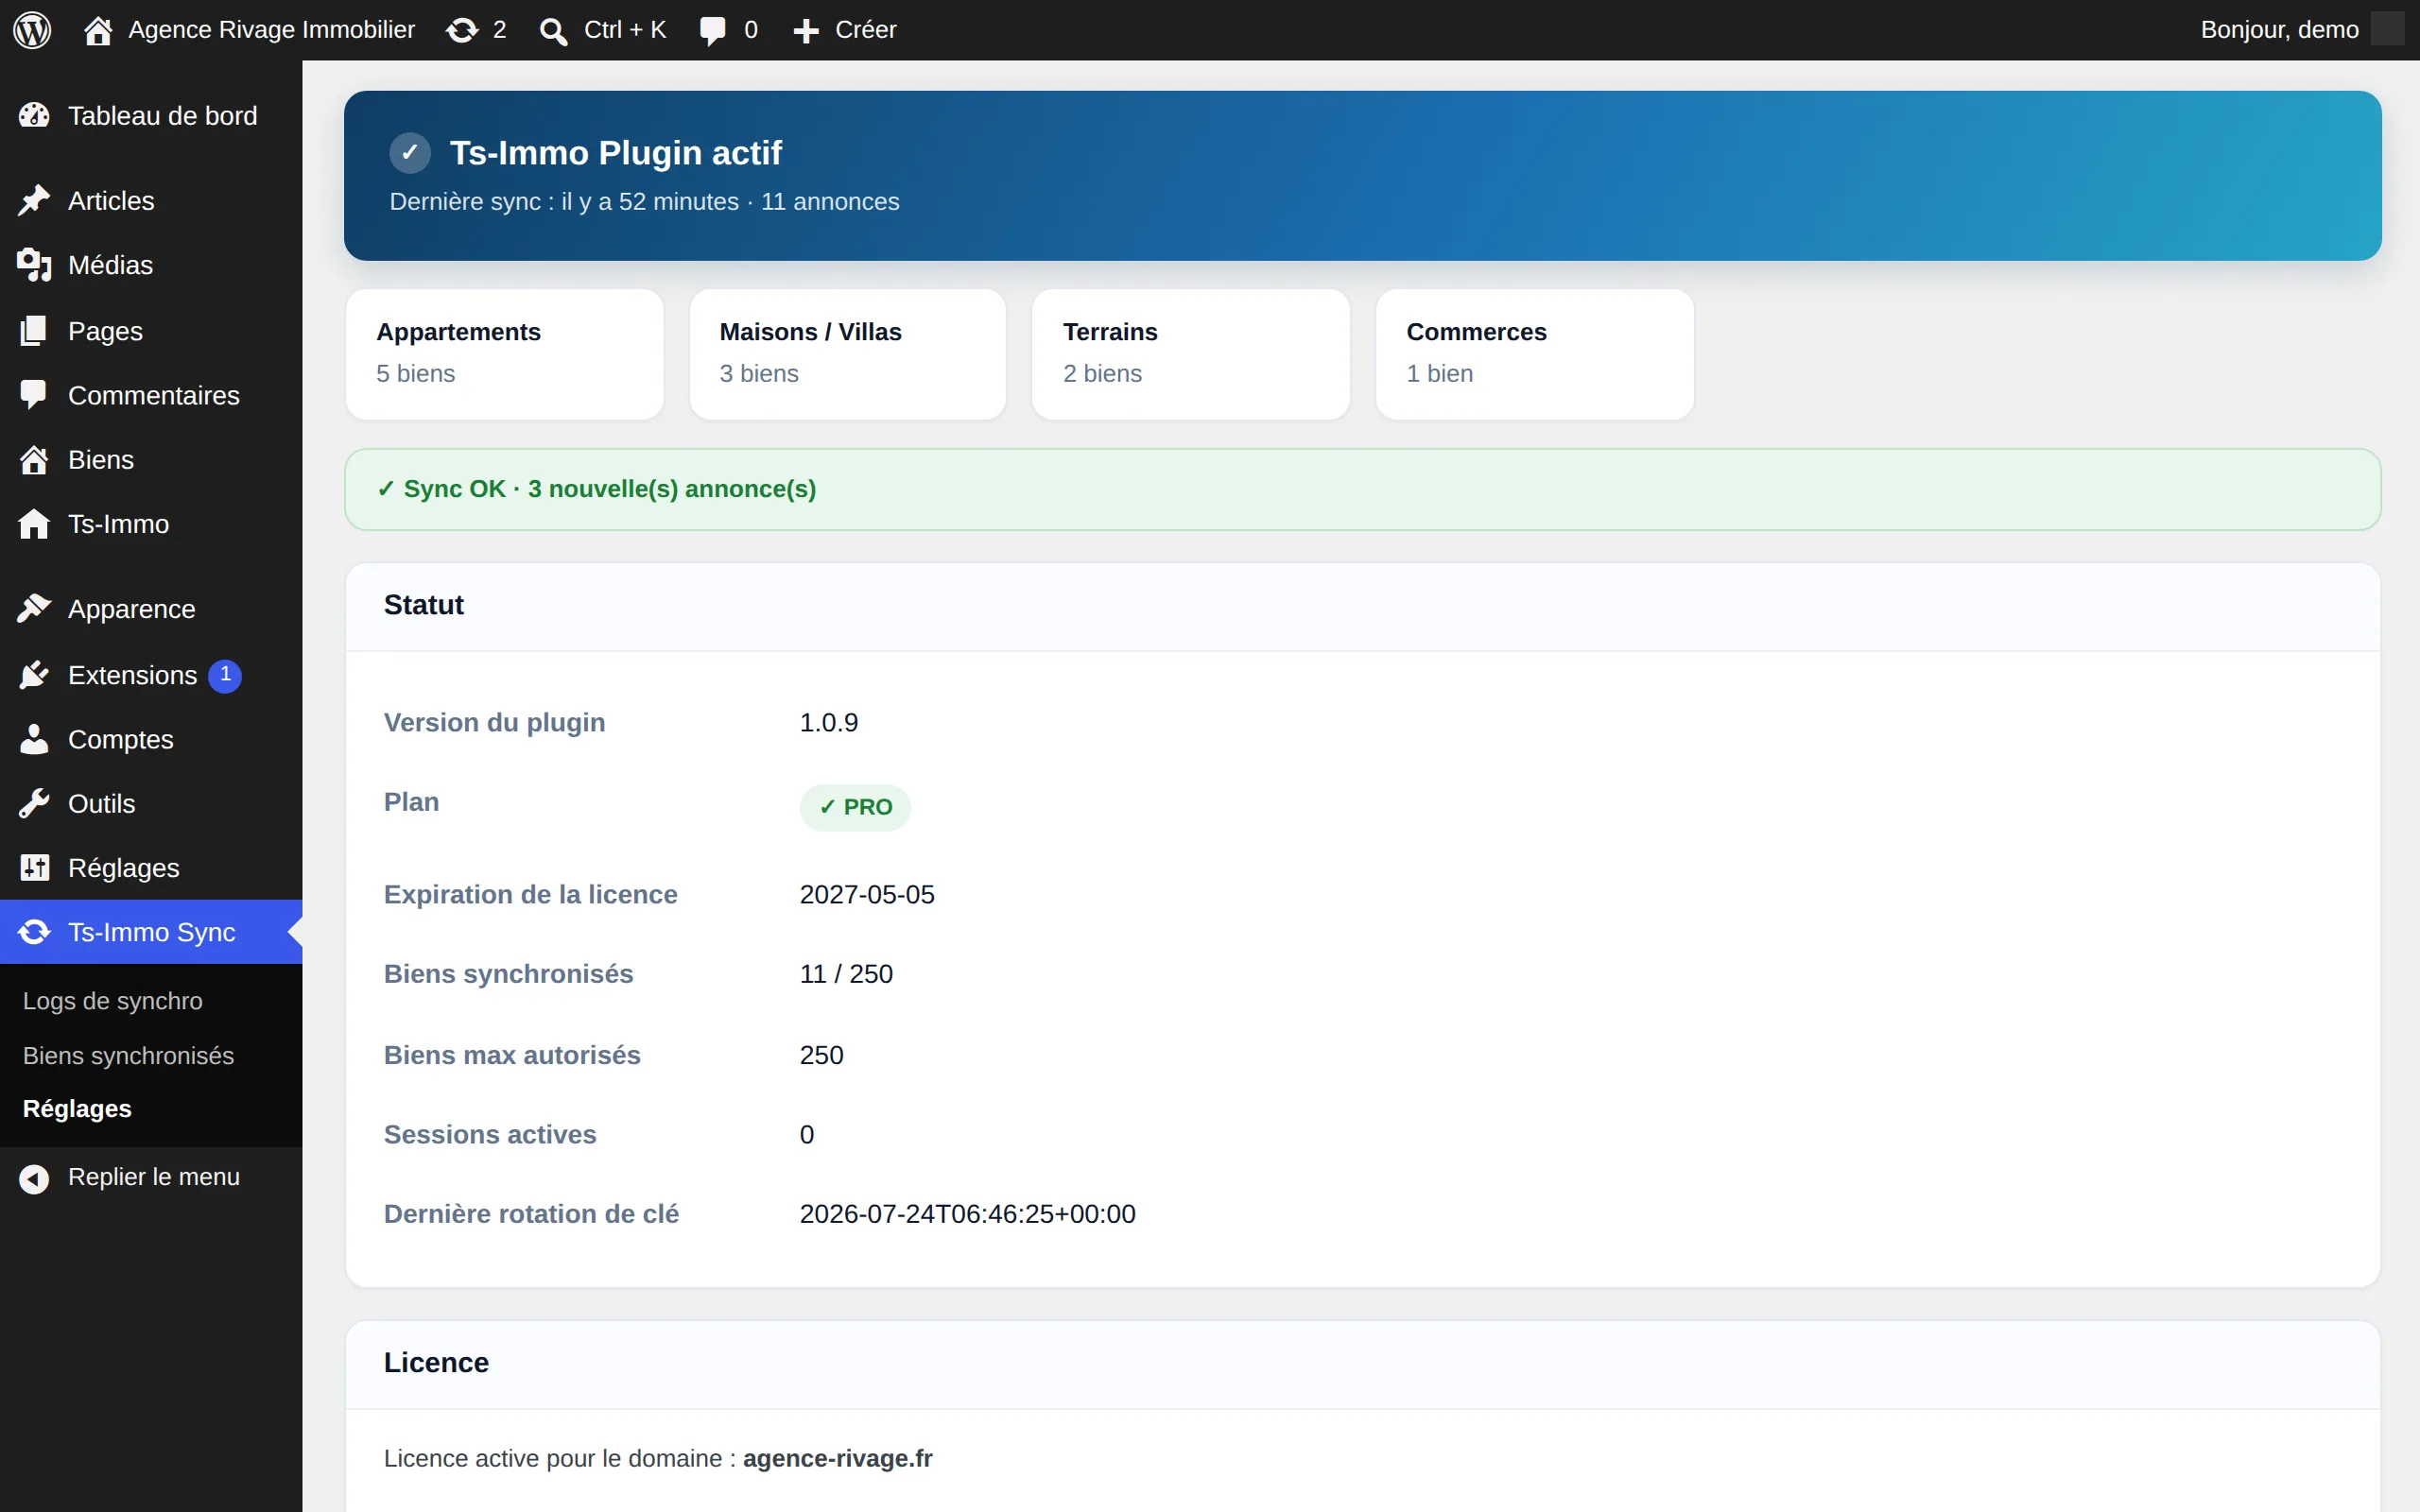Click the Ts-Immo Sync rotating arrows icon
Screen dimensions: 2420x1512
click(34, 932)
